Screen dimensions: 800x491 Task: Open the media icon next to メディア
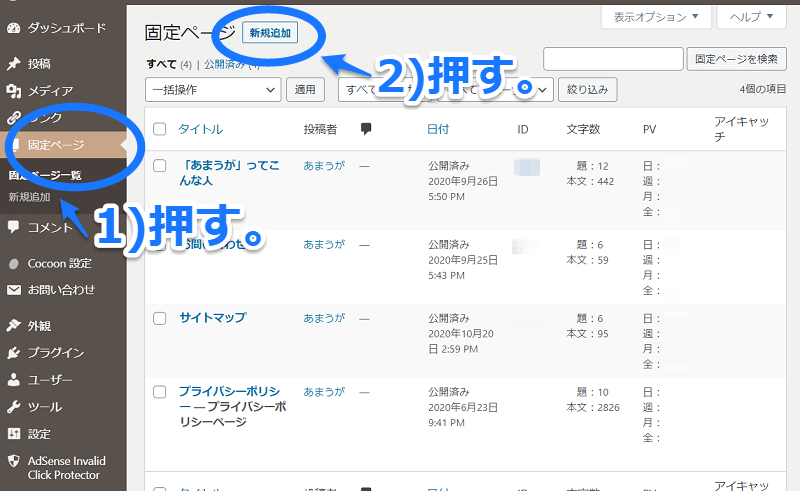(x=13, y=91)
